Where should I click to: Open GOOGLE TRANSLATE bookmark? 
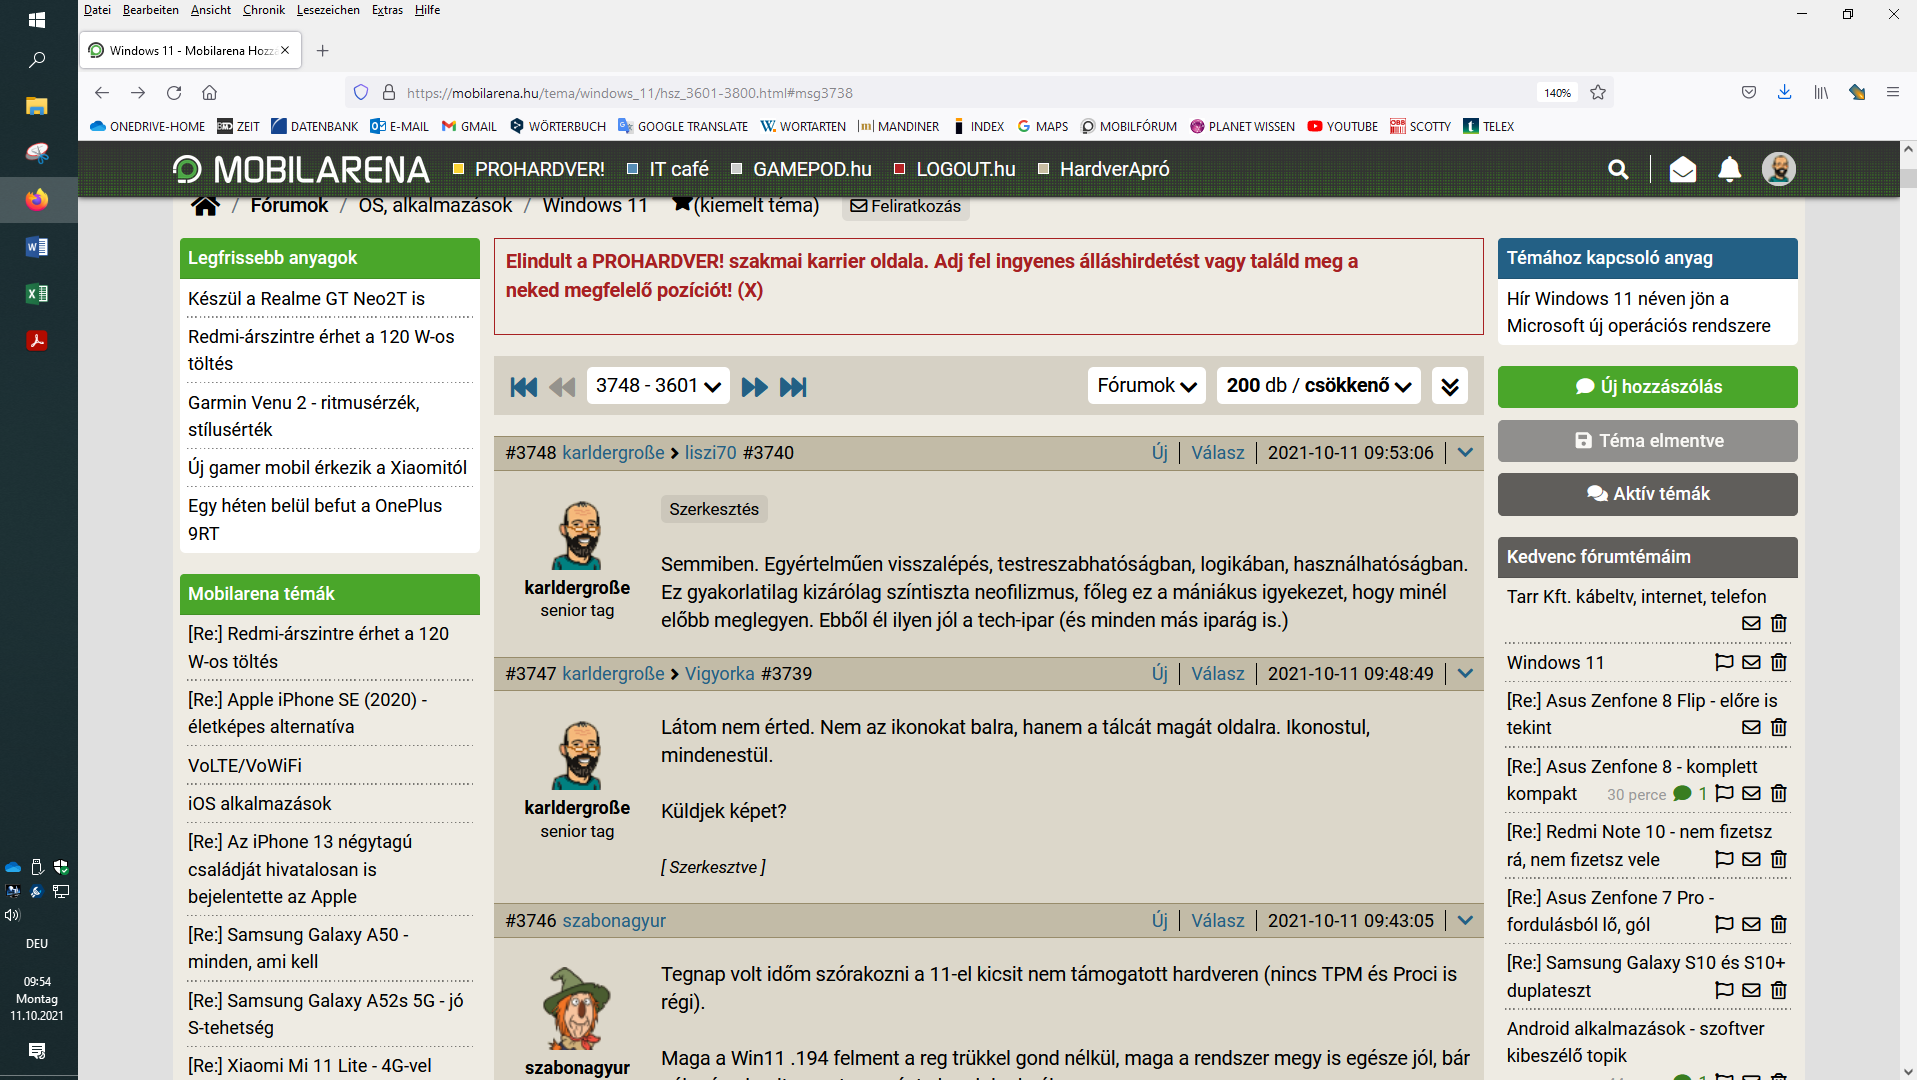click(x=683, y=126)
